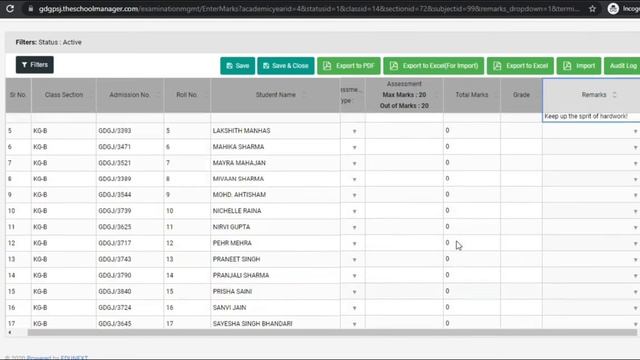Open assessment type dropdown for SANVI JAIN
Viewport: 640px width, 360px height.
pos(354,308)
